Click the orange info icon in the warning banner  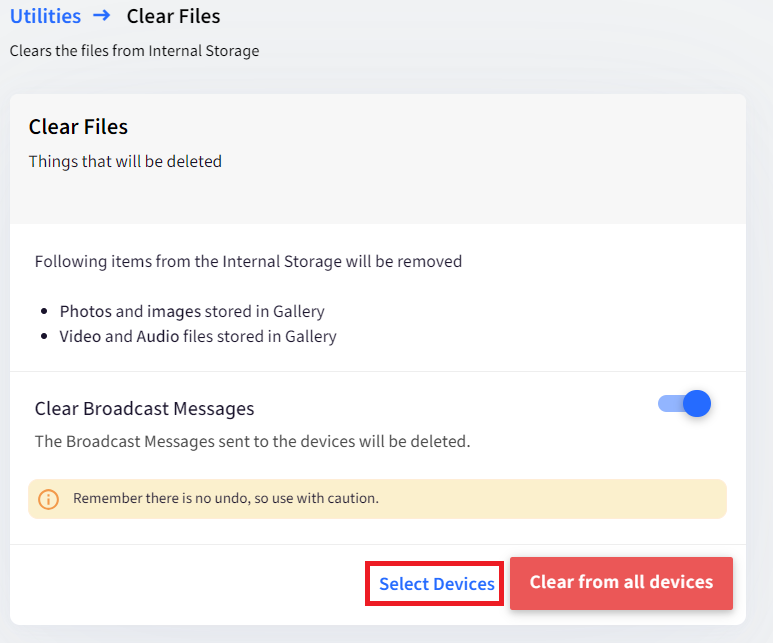tap(48, 499)
